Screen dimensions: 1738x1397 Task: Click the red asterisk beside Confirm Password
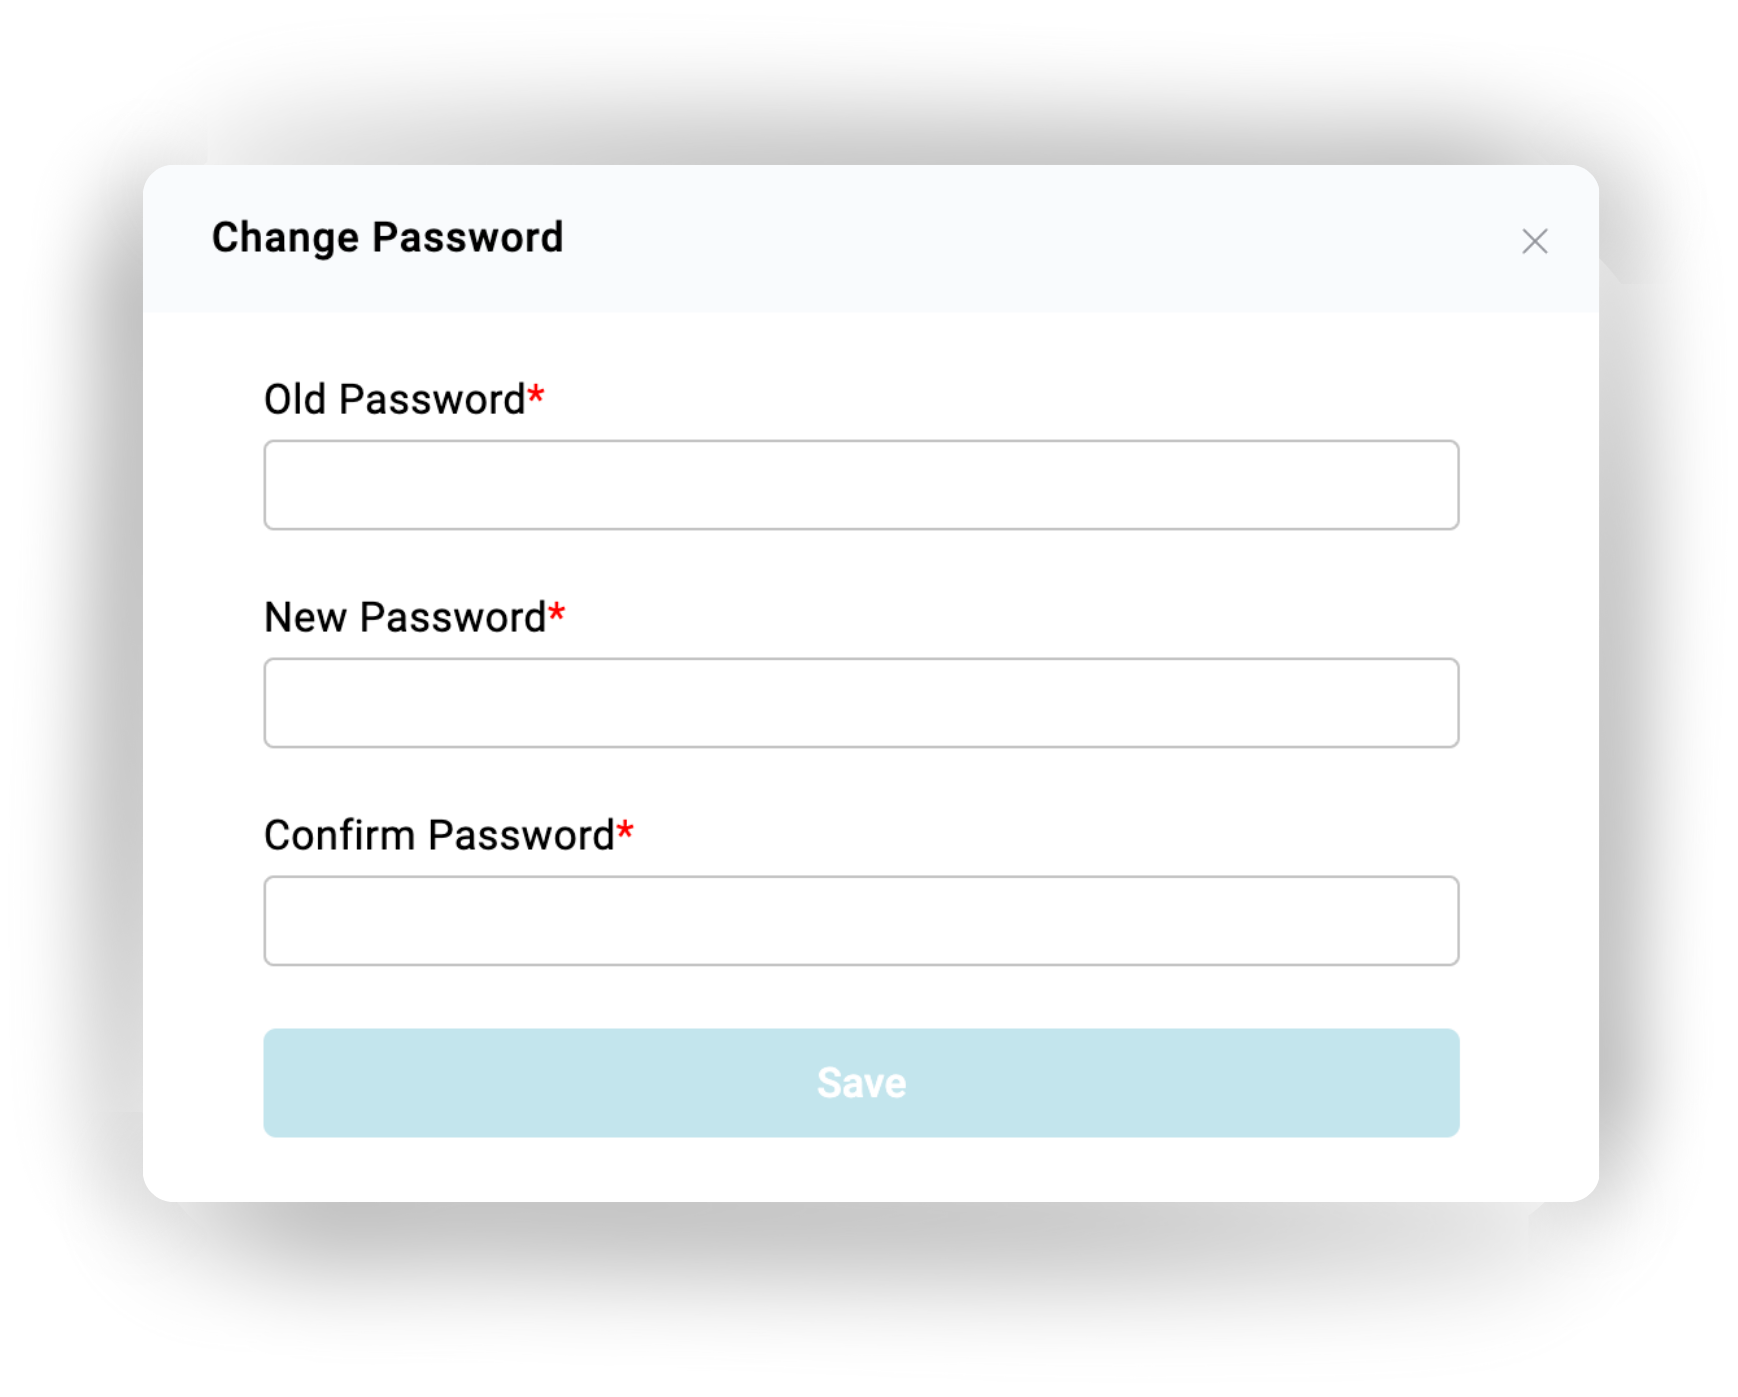(x=625, y=831)
